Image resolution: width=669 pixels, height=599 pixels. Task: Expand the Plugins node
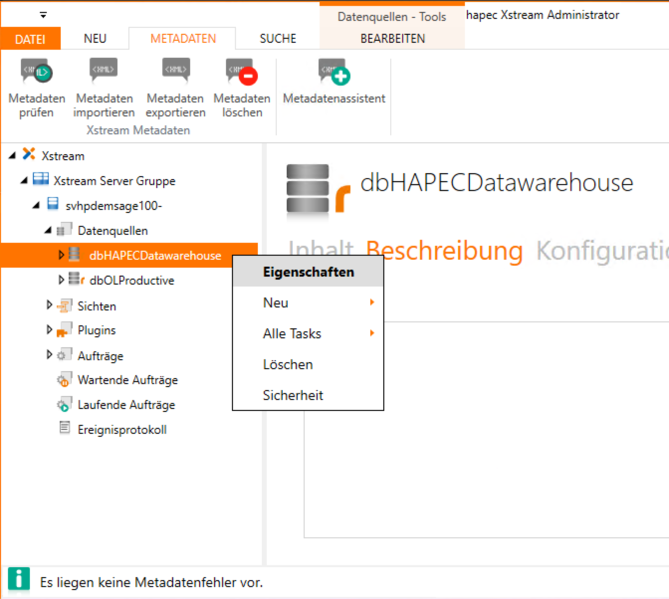coord(49,330)
